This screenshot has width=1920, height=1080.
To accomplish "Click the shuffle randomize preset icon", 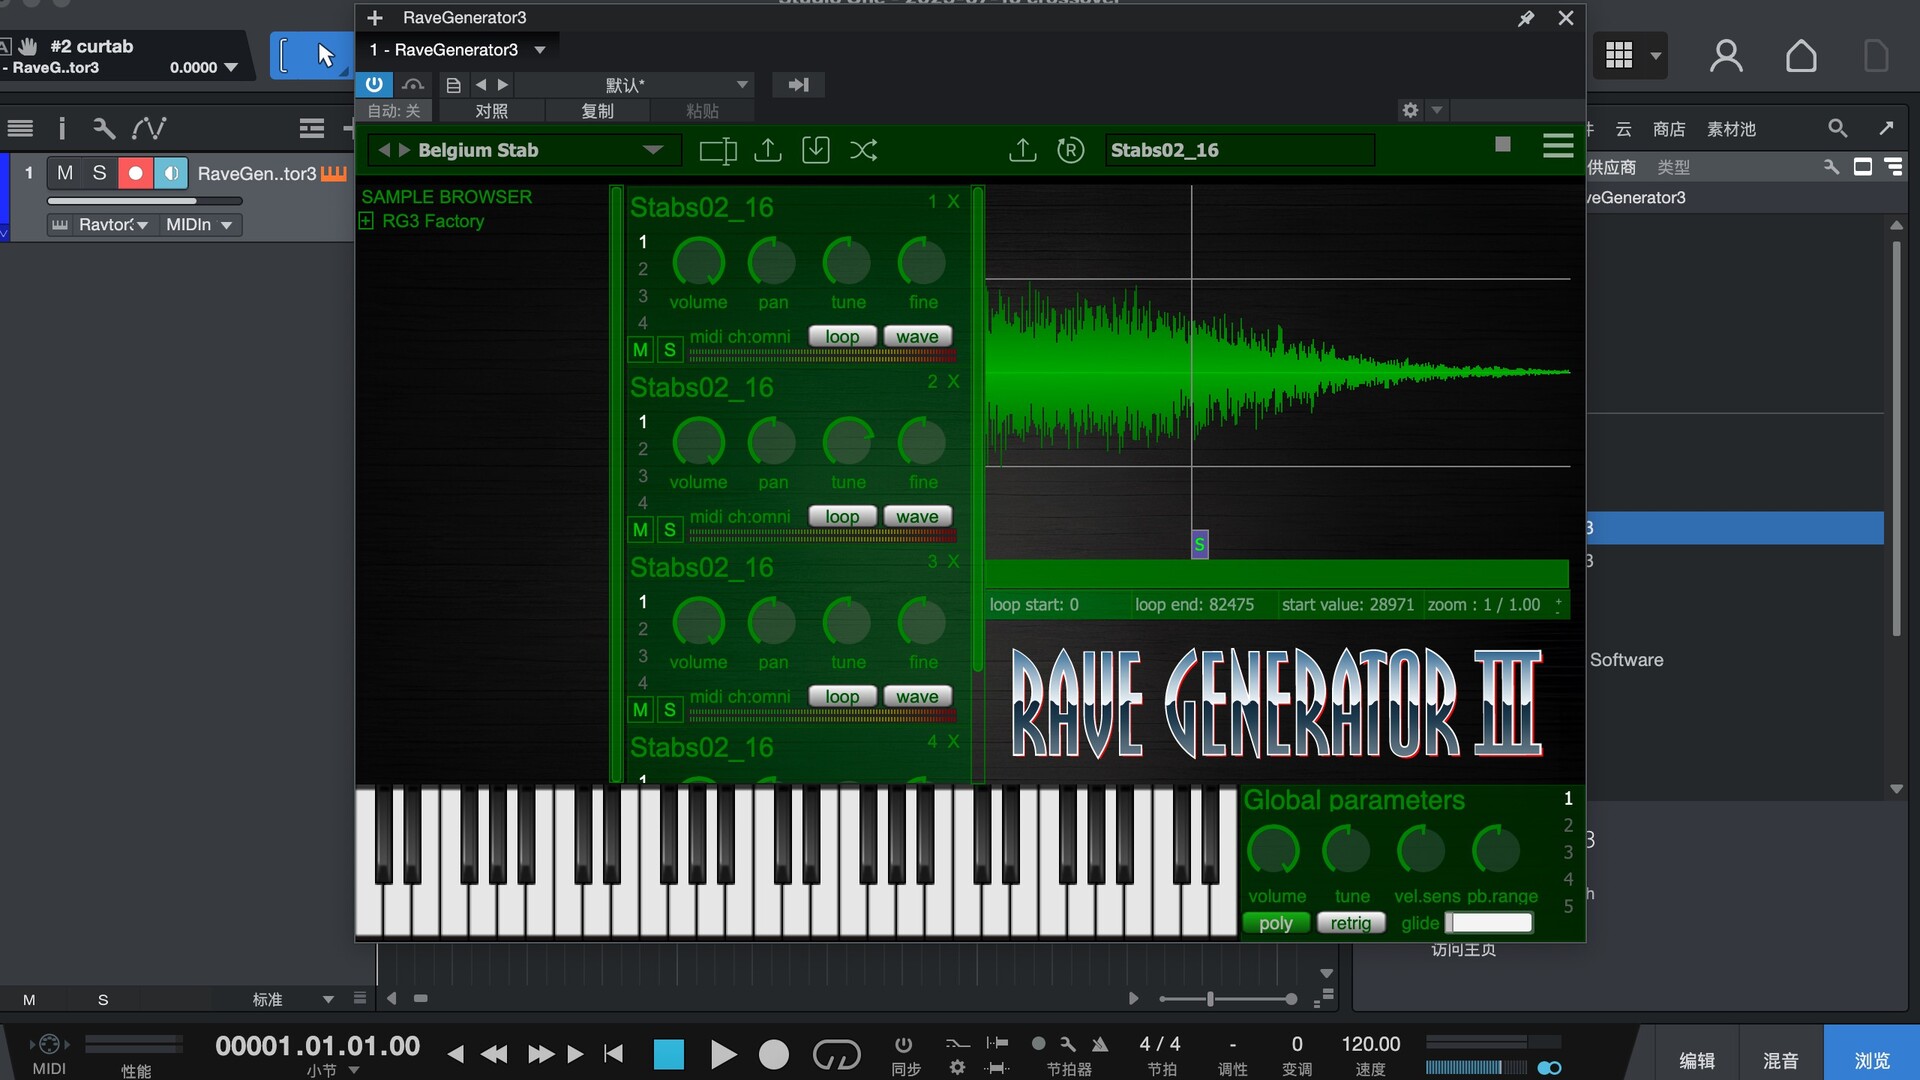I will coord(864,150).
